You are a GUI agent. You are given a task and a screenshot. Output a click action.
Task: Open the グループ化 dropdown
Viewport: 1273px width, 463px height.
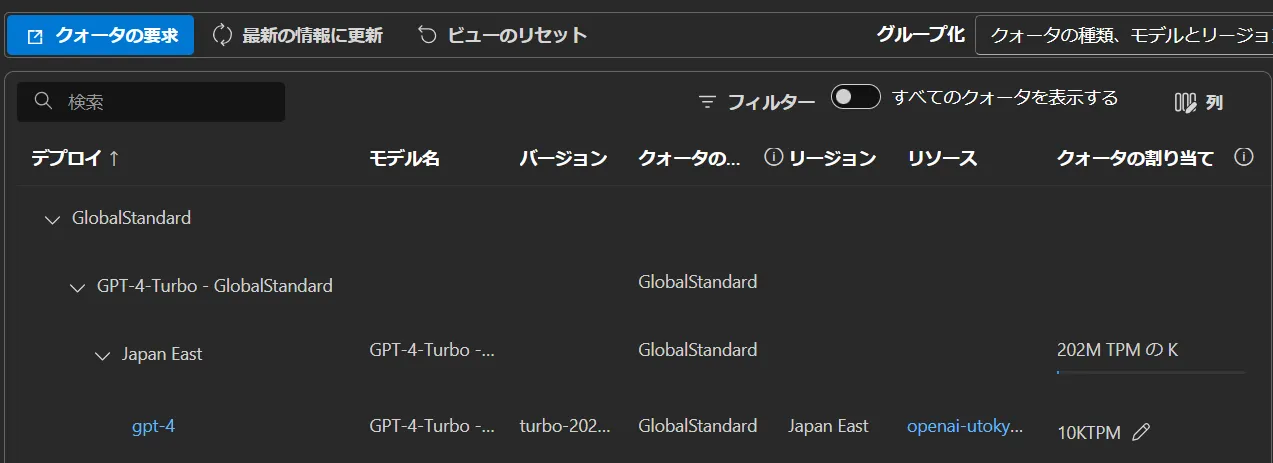pos(1123,36)
